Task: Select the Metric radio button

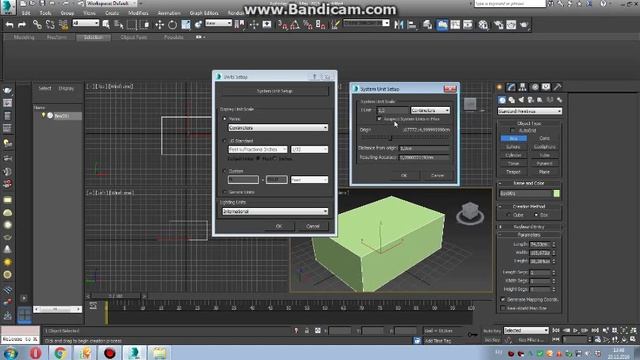Action: (x=224, y=119)
